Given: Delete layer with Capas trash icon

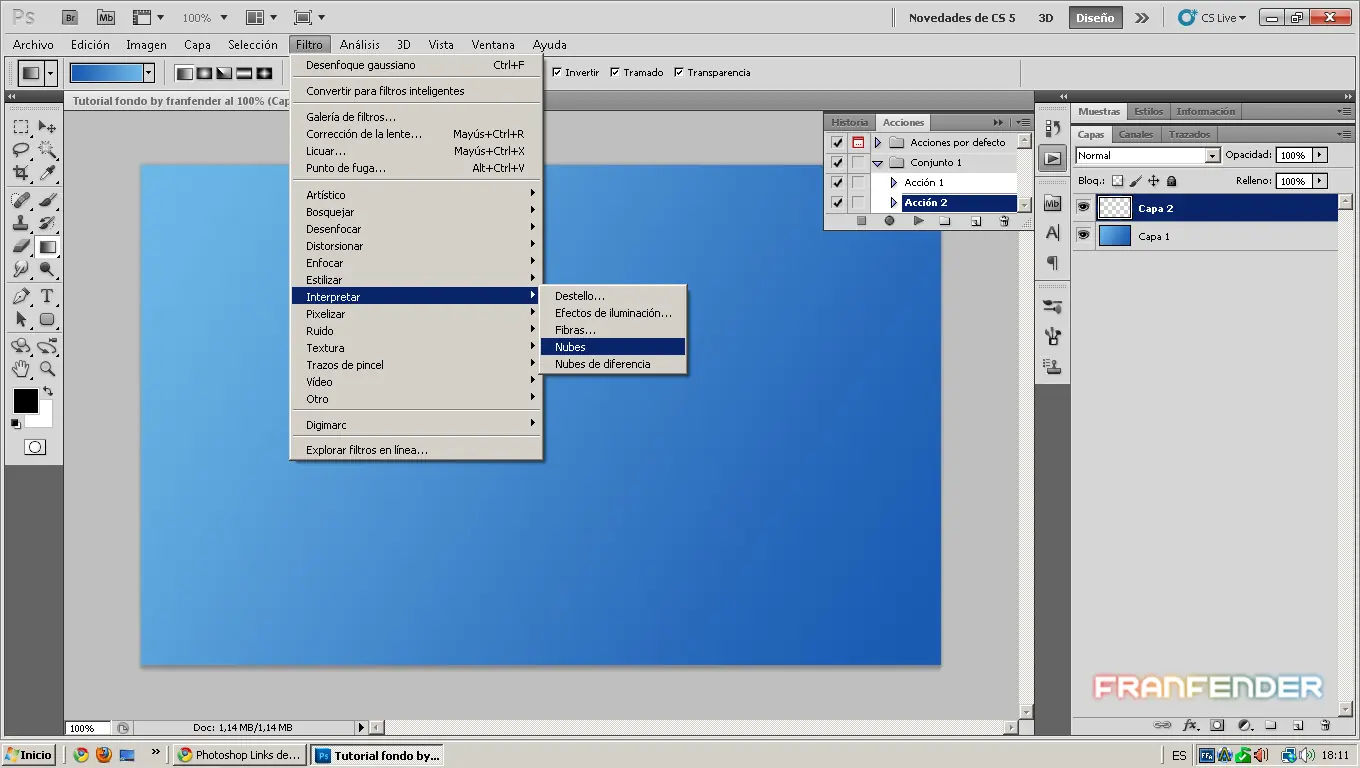Looking at the screenshot, I should coord(1325,725).
